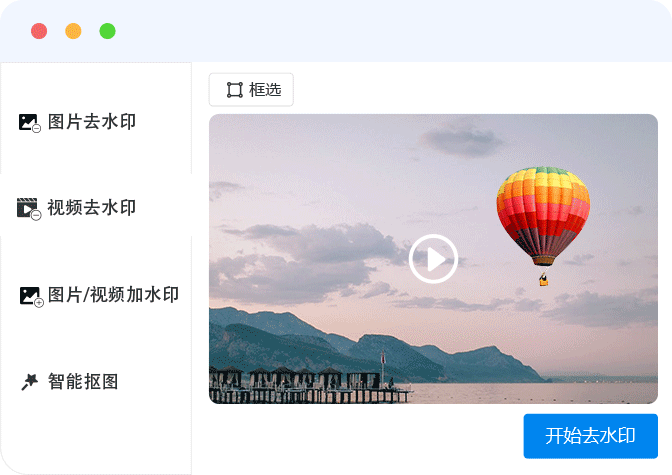Click the yellow minimize window dot
This screenshot has height=475, width=672.
click(x=73, y=31)
